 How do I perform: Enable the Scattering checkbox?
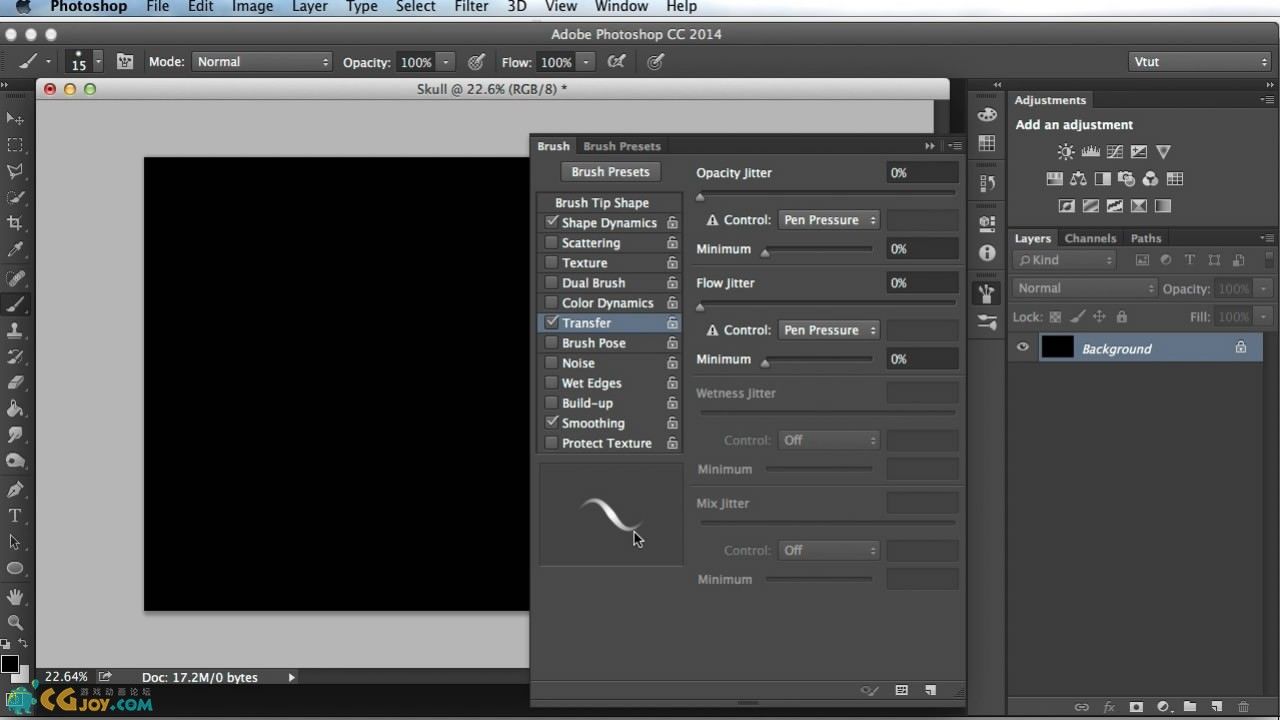point(551,242)
